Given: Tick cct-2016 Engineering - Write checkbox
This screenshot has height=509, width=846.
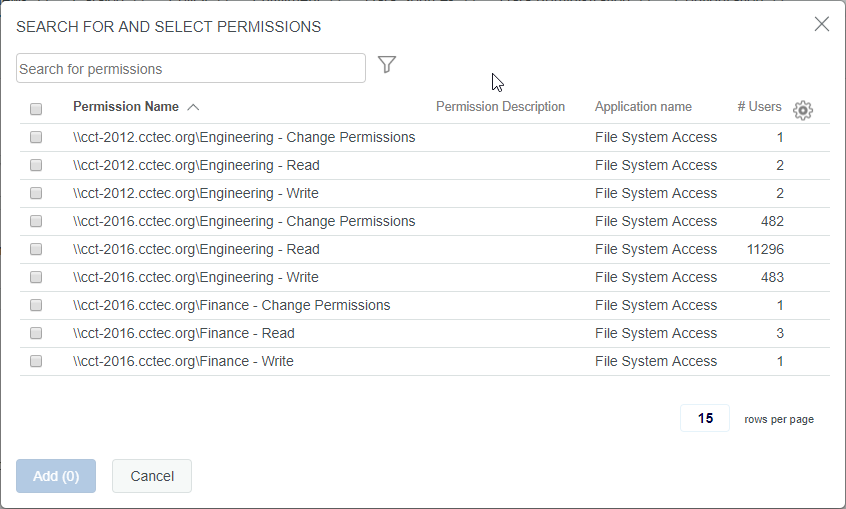Looking at the screenshot, I should [36, 277].
